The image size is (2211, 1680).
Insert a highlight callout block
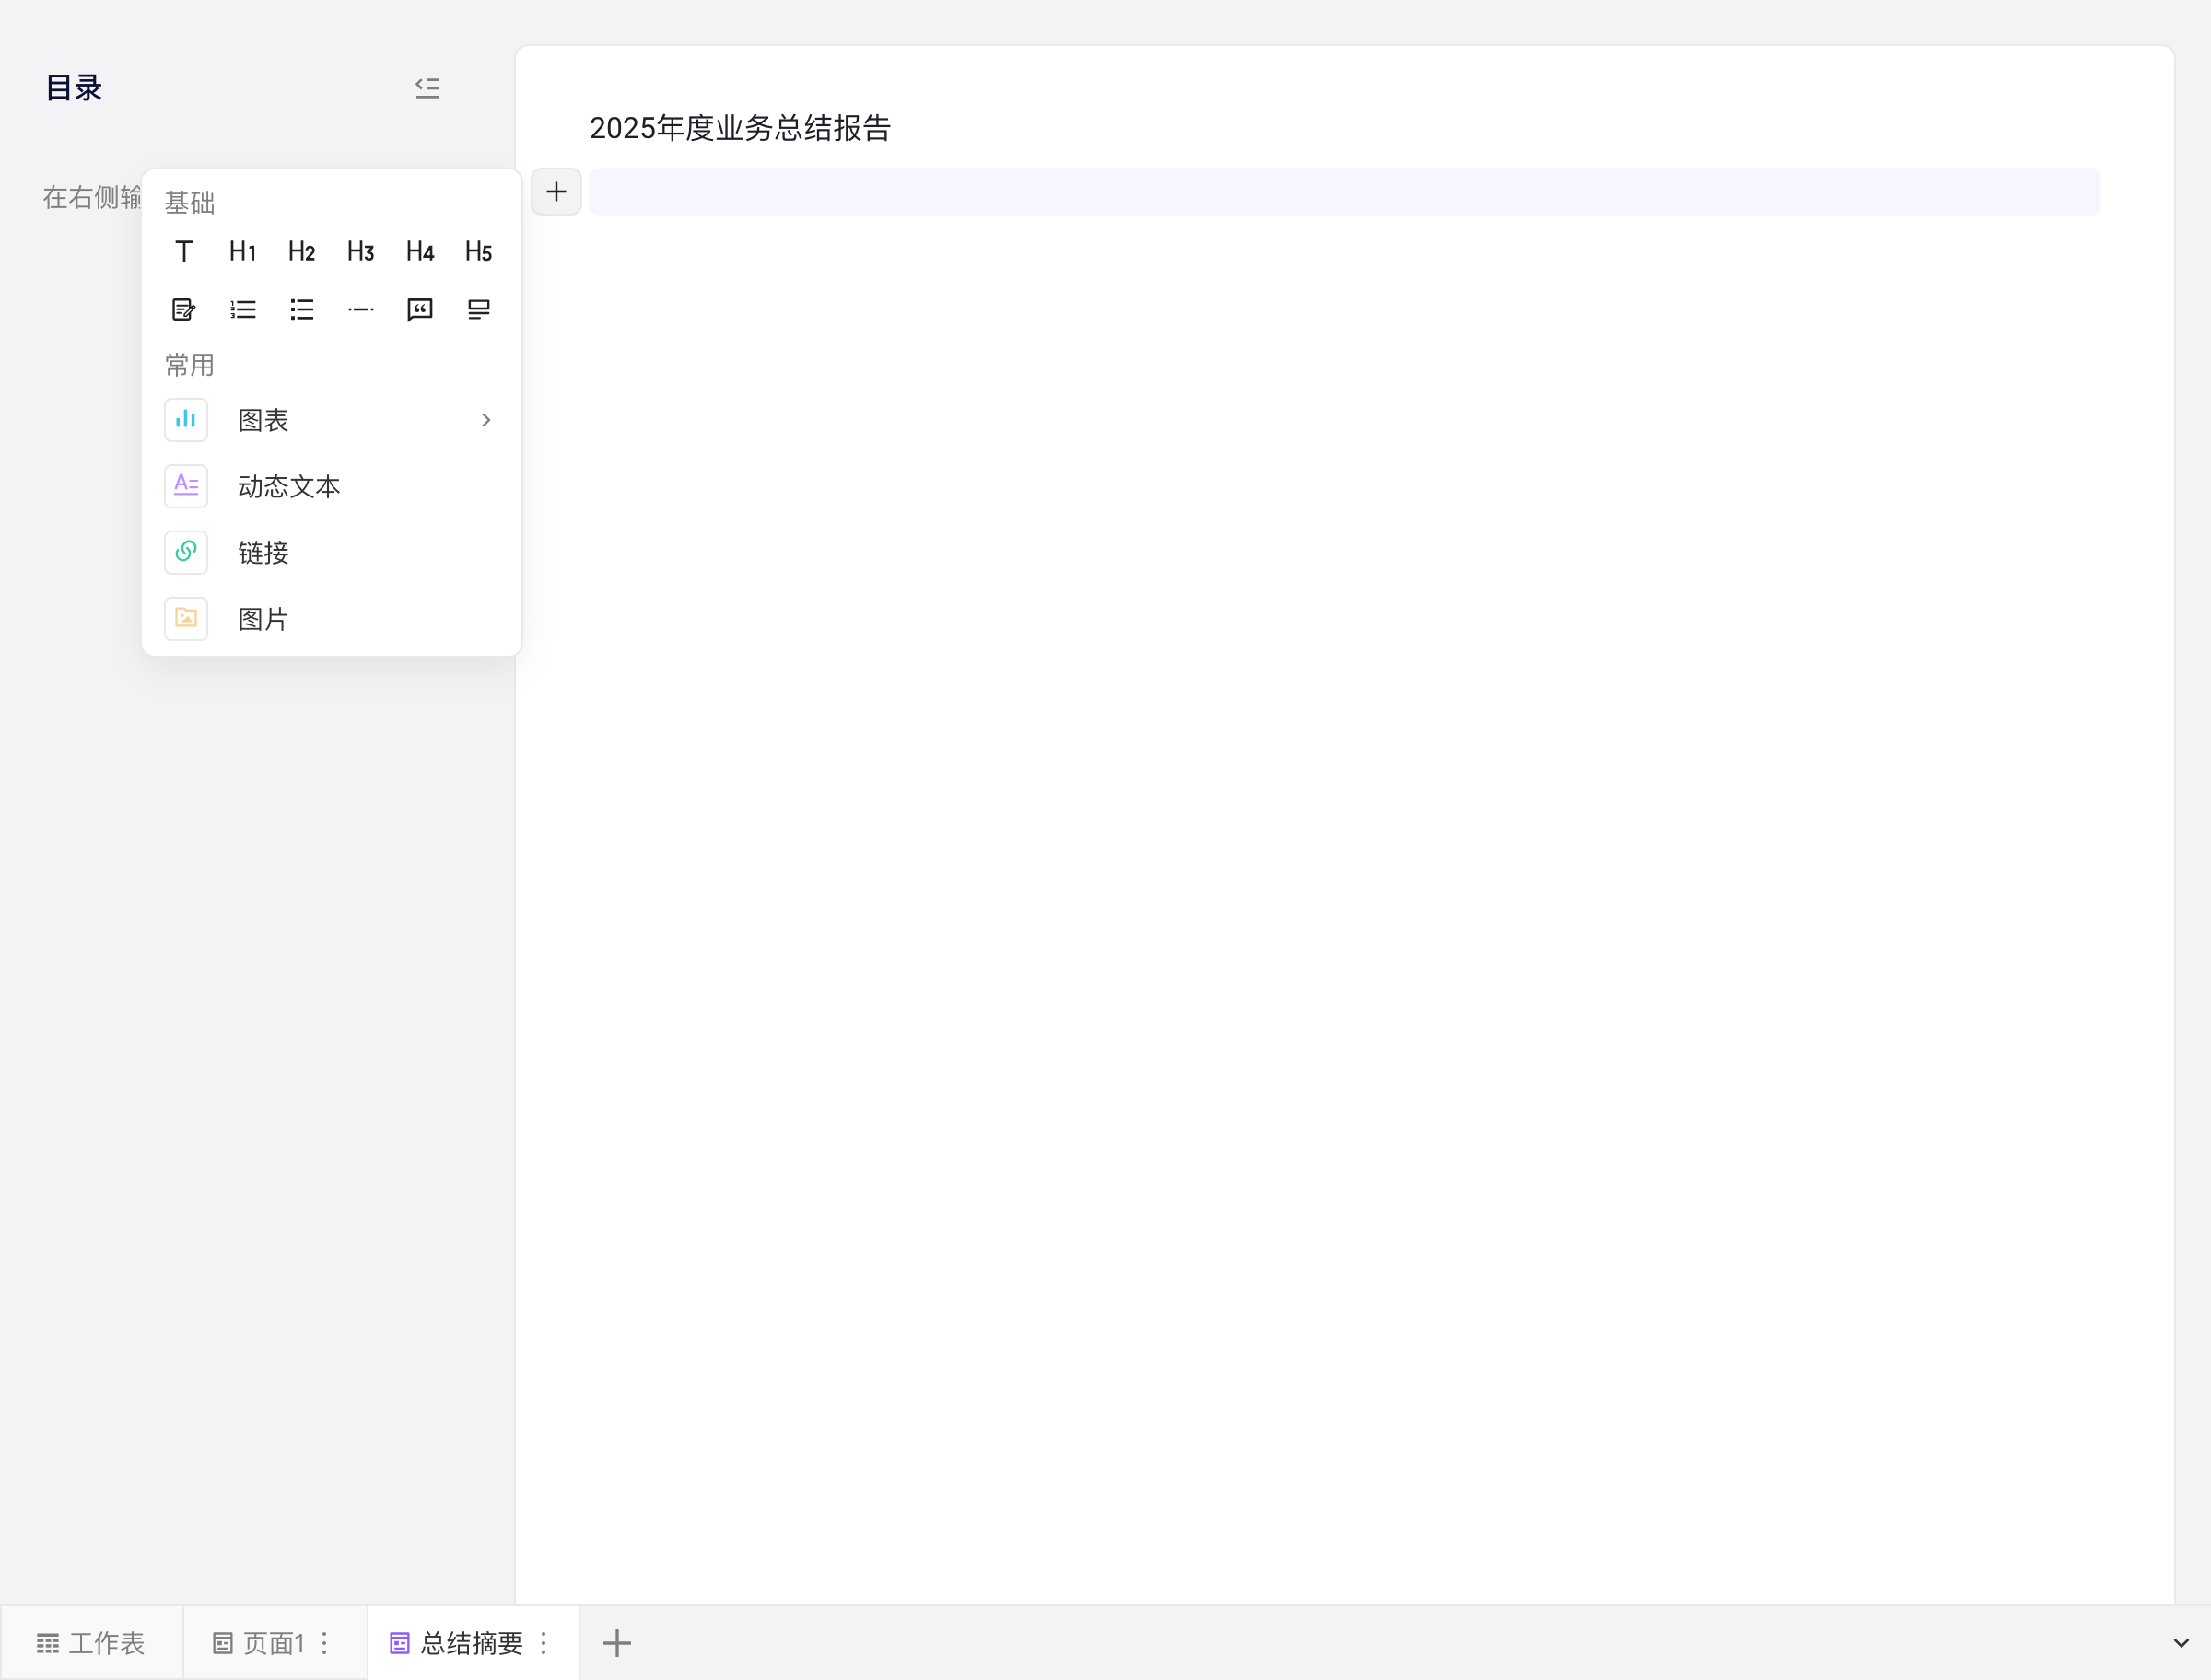(x=478, y=310)
